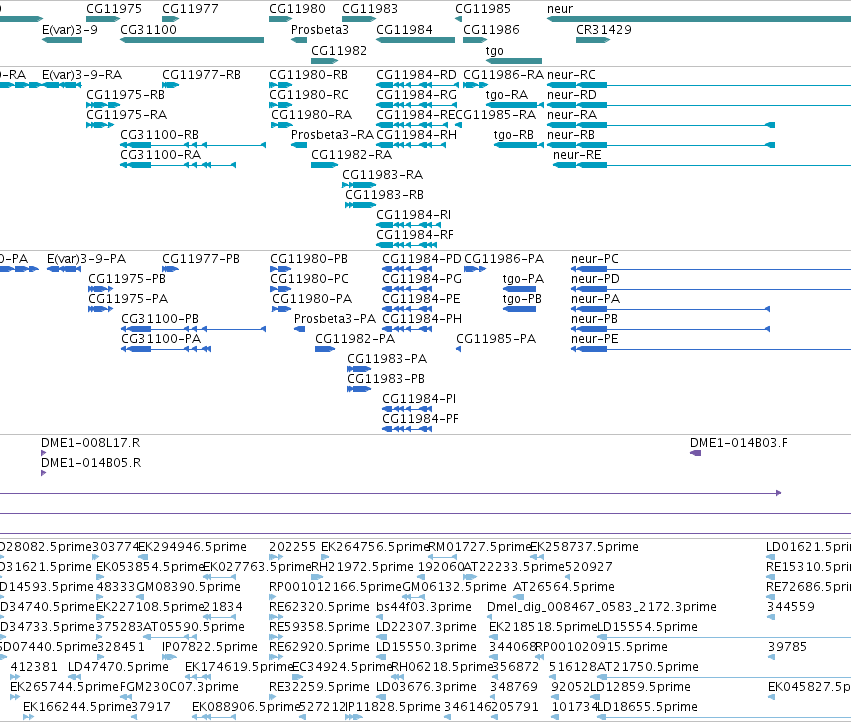Click protein CG11985-PA
This screenshot has height=722, width=851.
[496, 339]
